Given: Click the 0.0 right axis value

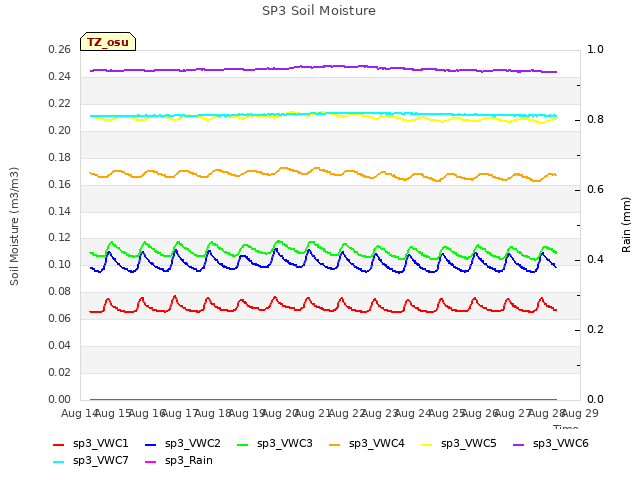Looking at the screenshot, I should pyautogui.click(x=595, y=399).
